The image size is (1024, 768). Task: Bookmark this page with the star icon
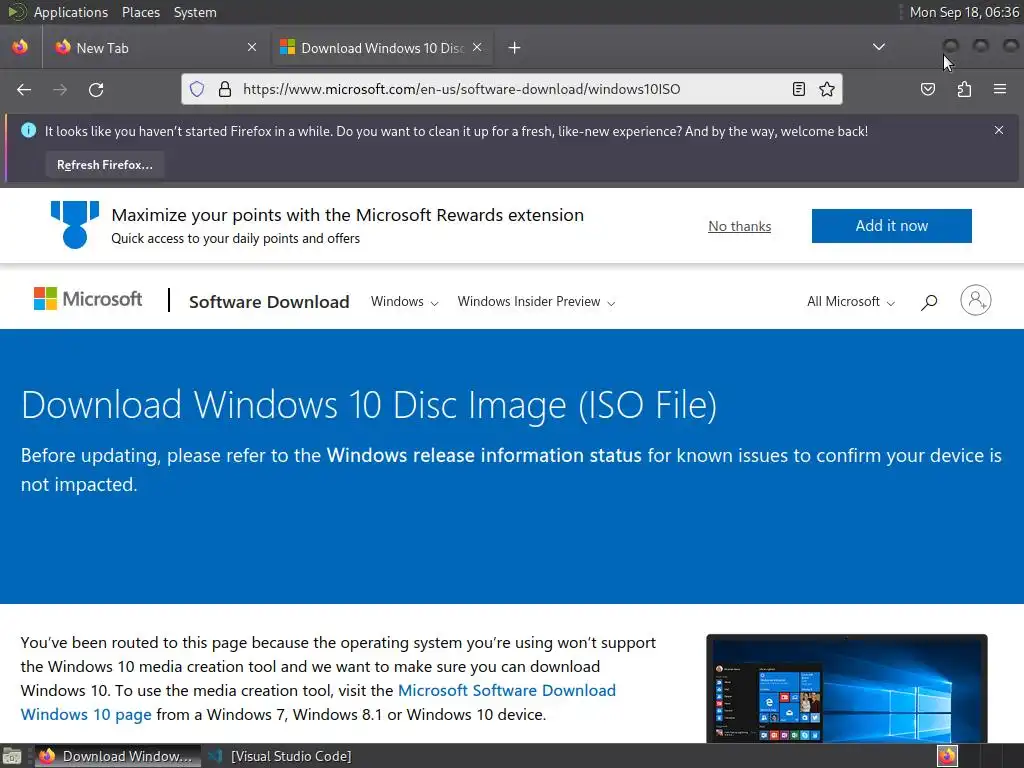[827, 89]
